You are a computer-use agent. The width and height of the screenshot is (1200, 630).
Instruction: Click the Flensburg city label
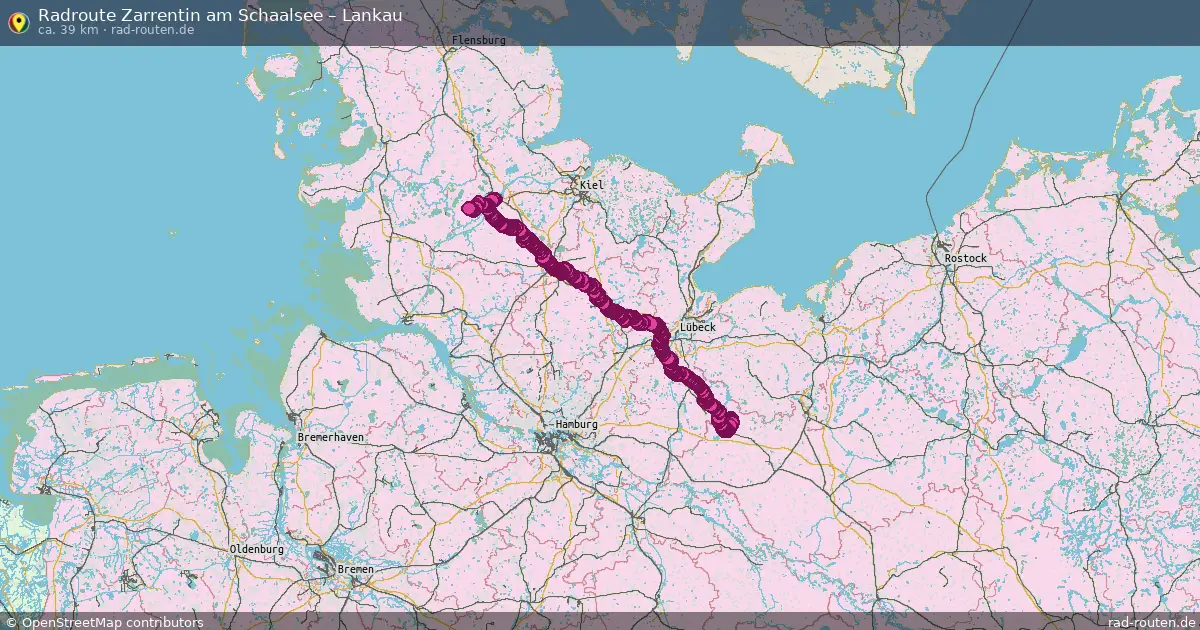click(479, 40)
